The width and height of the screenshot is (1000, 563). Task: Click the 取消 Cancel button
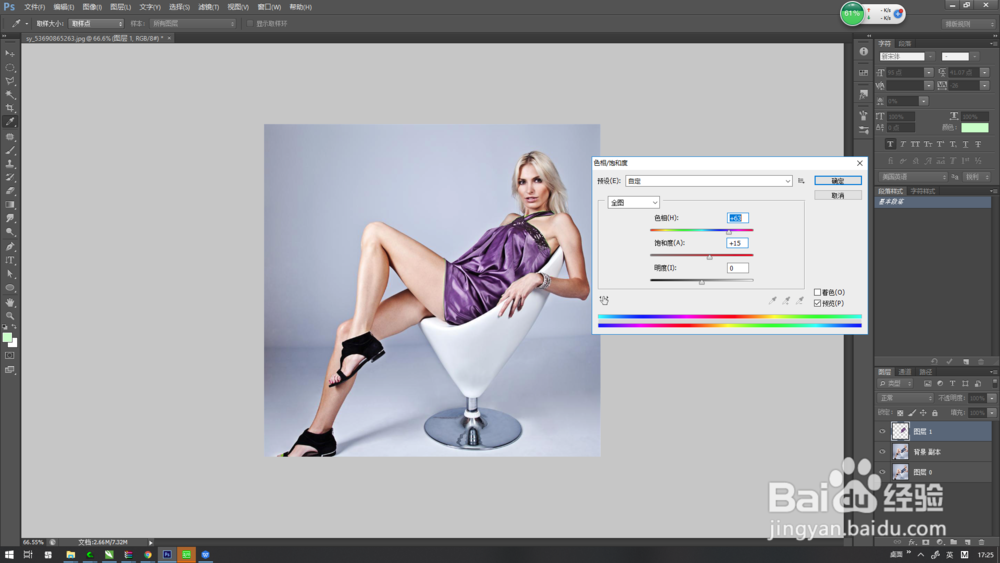click(x=838, y=196)
